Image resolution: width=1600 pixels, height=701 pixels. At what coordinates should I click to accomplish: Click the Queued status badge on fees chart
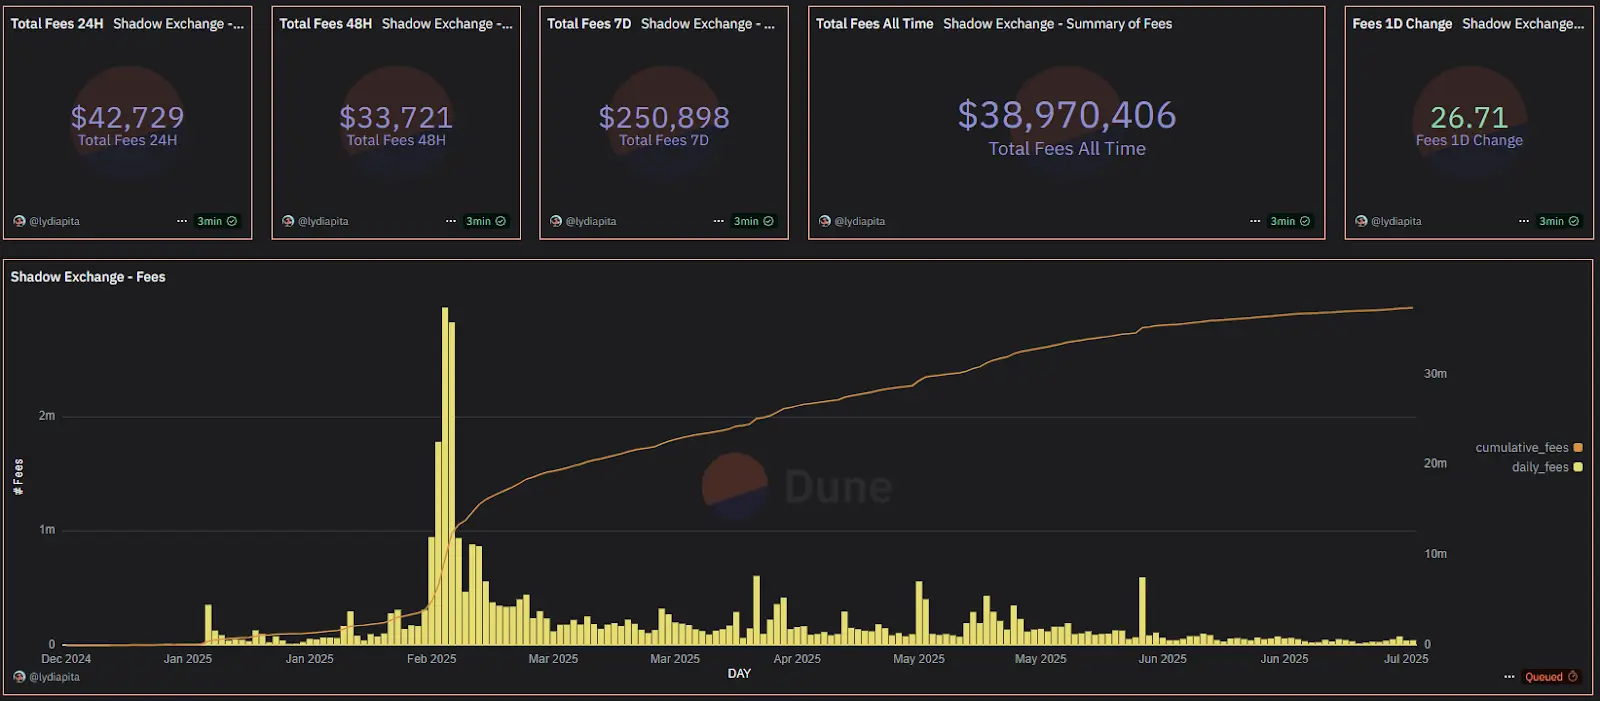pyautogui.click(x=1551, y=677)
